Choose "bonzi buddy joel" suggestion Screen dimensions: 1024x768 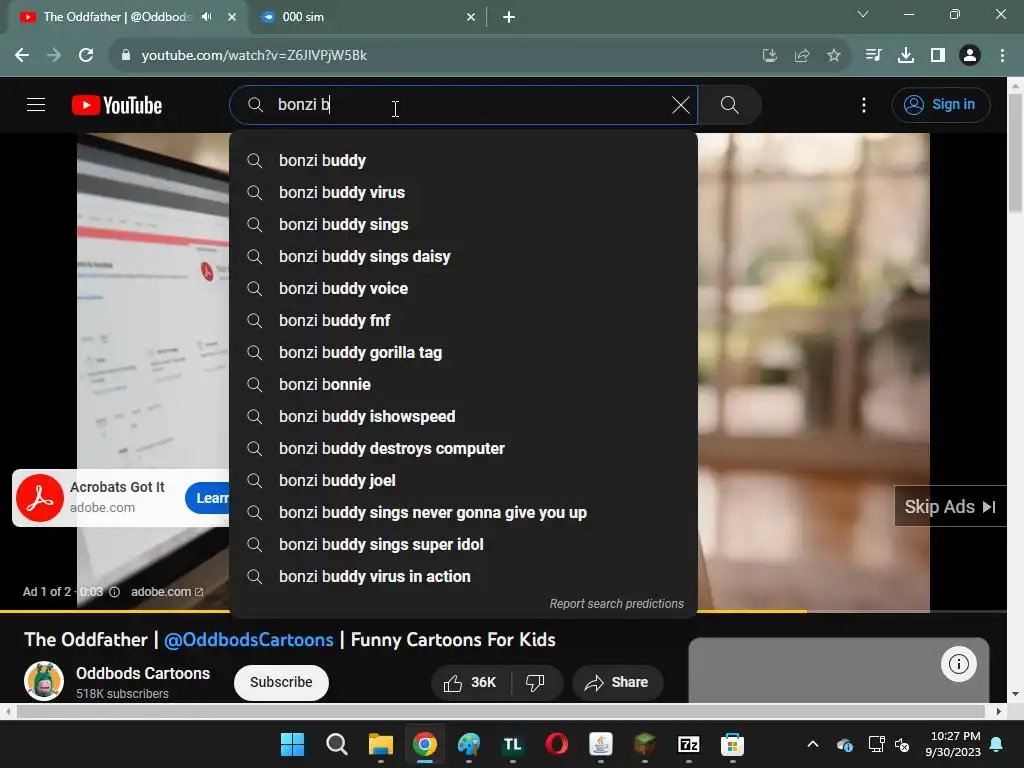[464, 481]
